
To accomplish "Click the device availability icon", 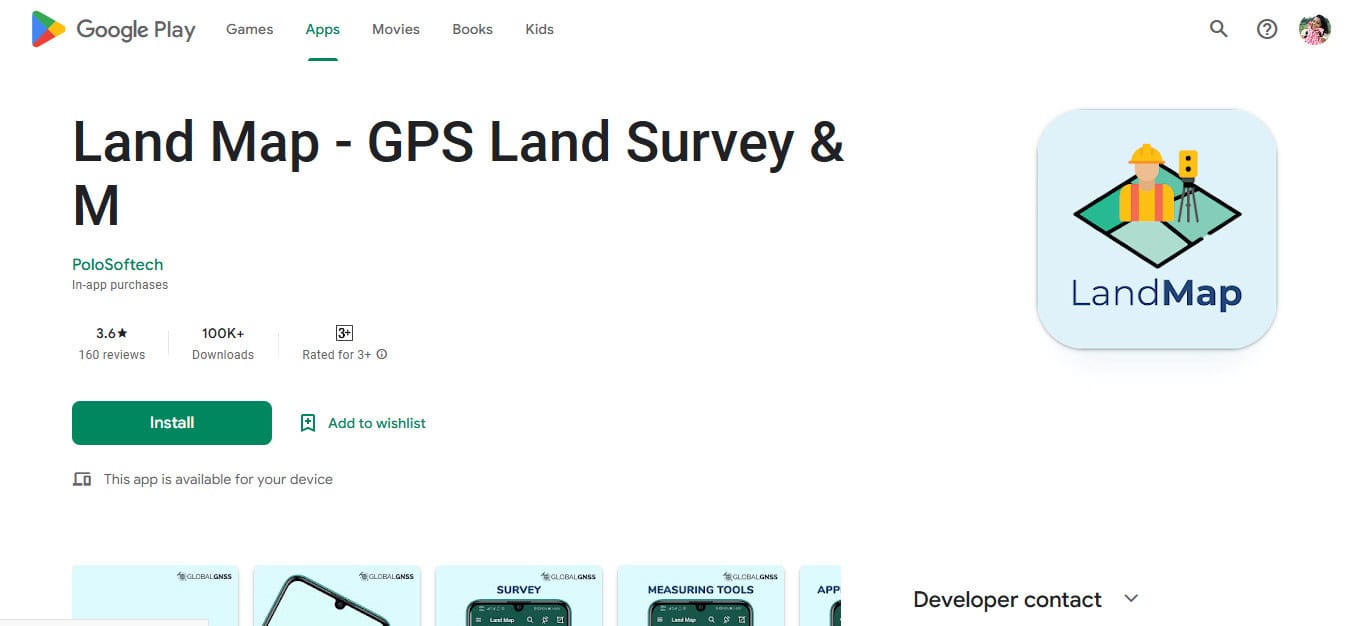I will click(82, 479).
